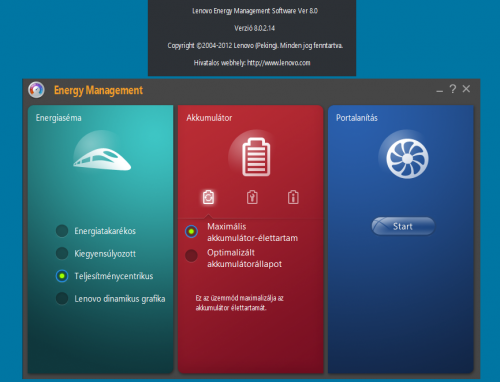Click the high-speed train power plan icon

pos(102,159)
